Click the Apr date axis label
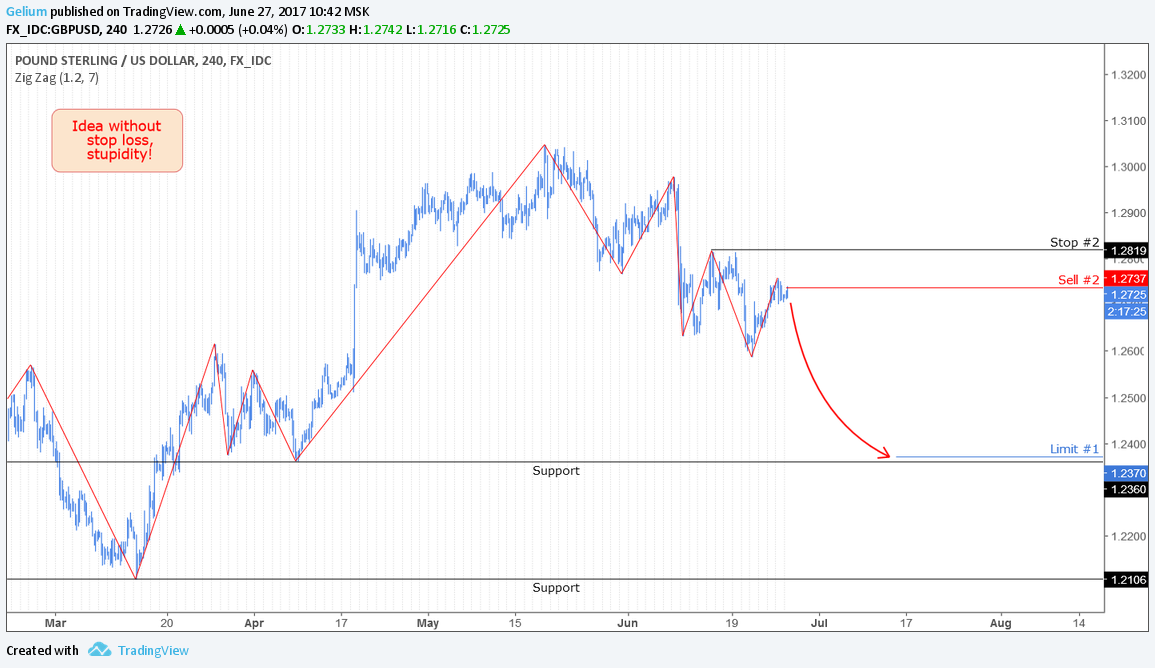1155x668 pixels. pos(254,623)
